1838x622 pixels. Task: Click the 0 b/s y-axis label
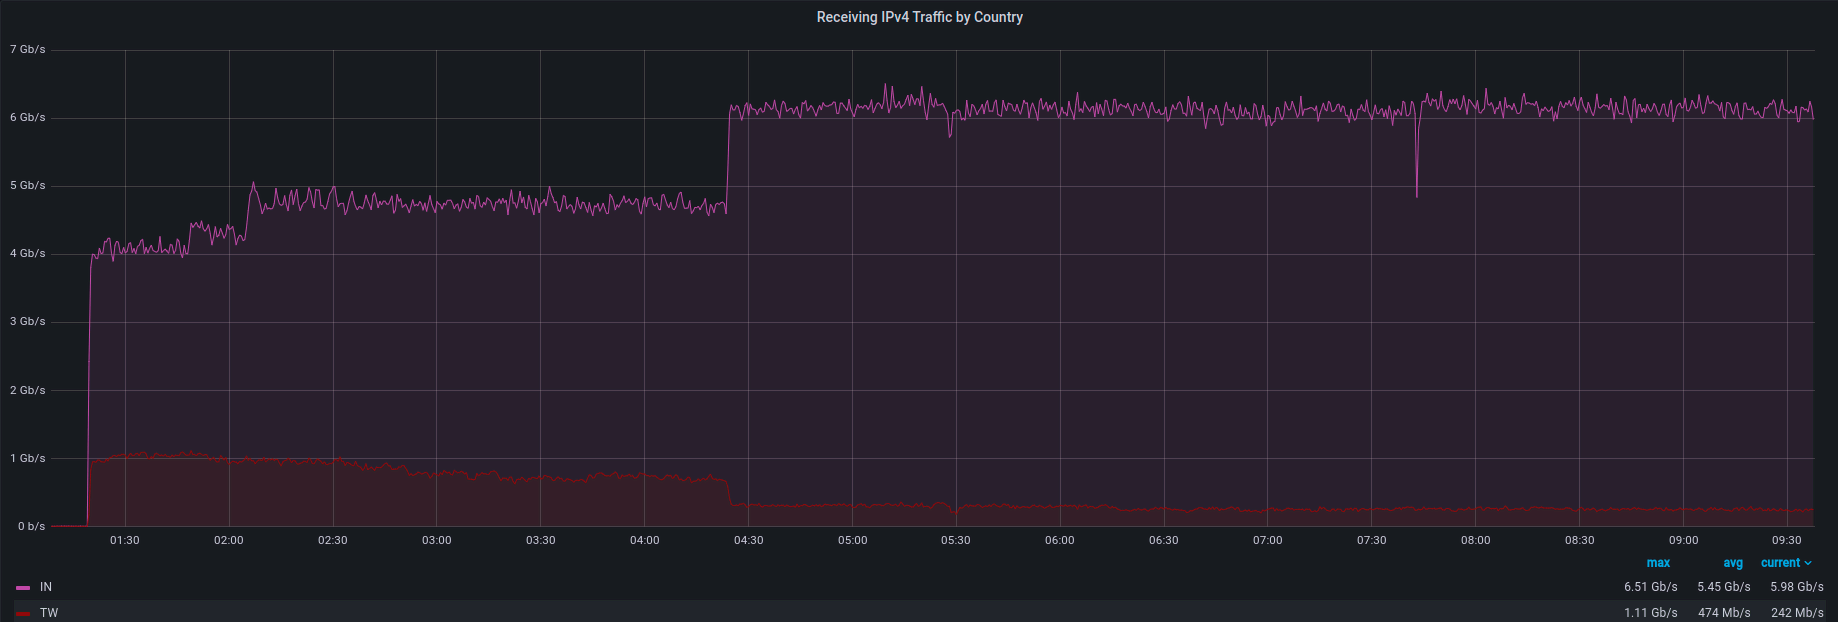tap(31, 526)
